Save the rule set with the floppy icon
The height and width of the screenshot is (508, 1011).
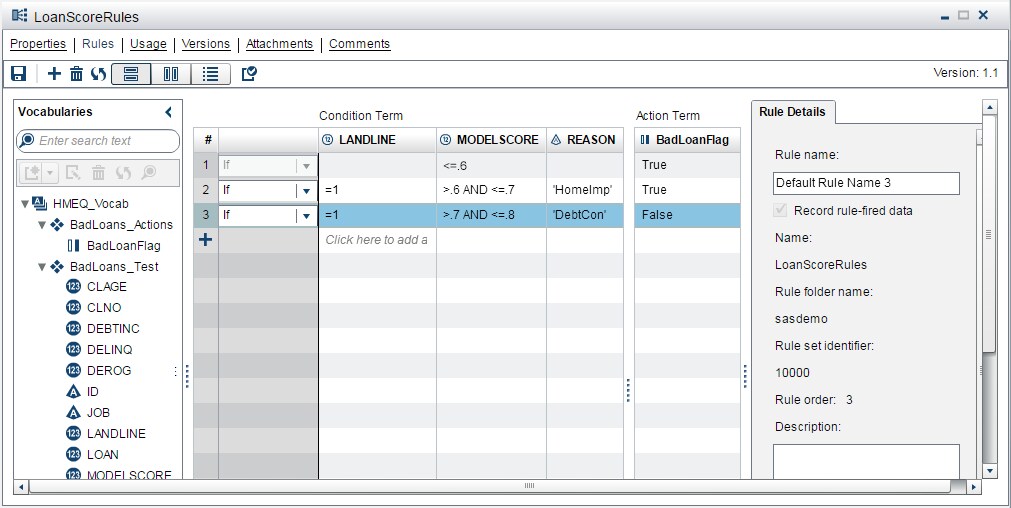pyautogui.click(x=19, y=73)
